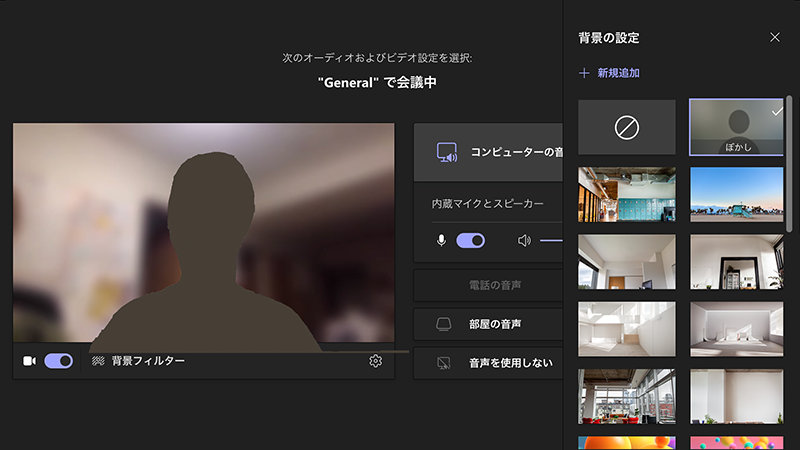Image resolution: width=800 pixels, height=450 pixels.
Task: Select 音声を使用しない option
Action: [x=488, y=363]
